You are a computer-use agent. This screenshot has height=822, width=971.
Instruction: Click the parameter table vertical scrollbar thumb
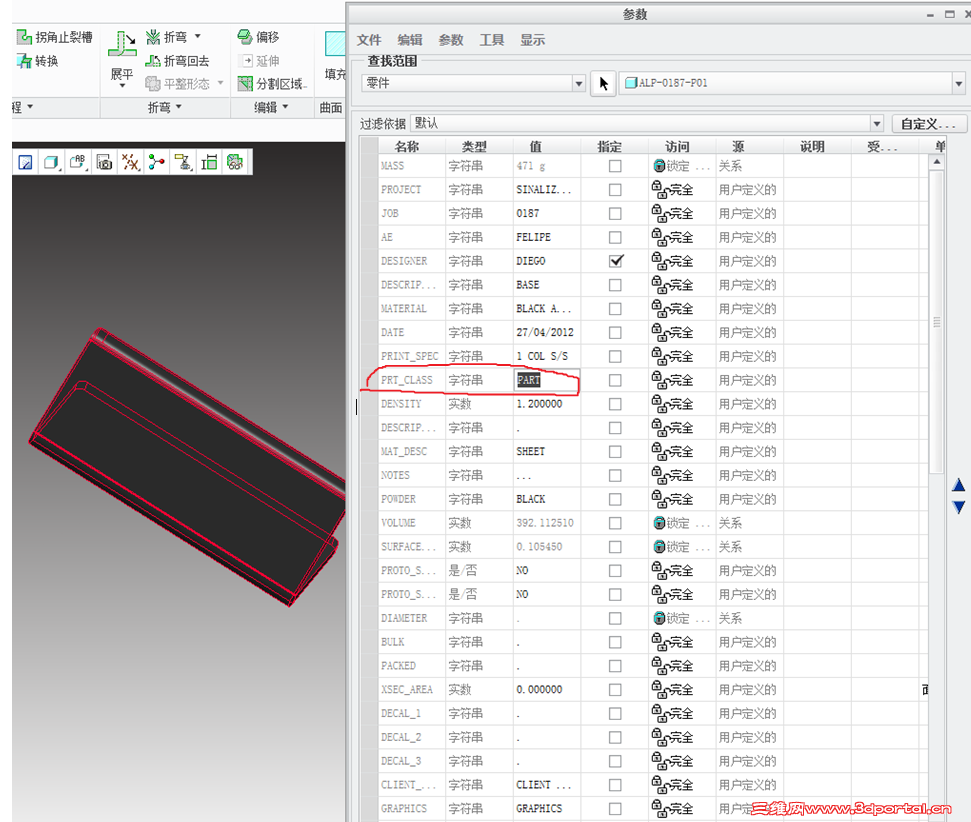(x=937, y=322)
